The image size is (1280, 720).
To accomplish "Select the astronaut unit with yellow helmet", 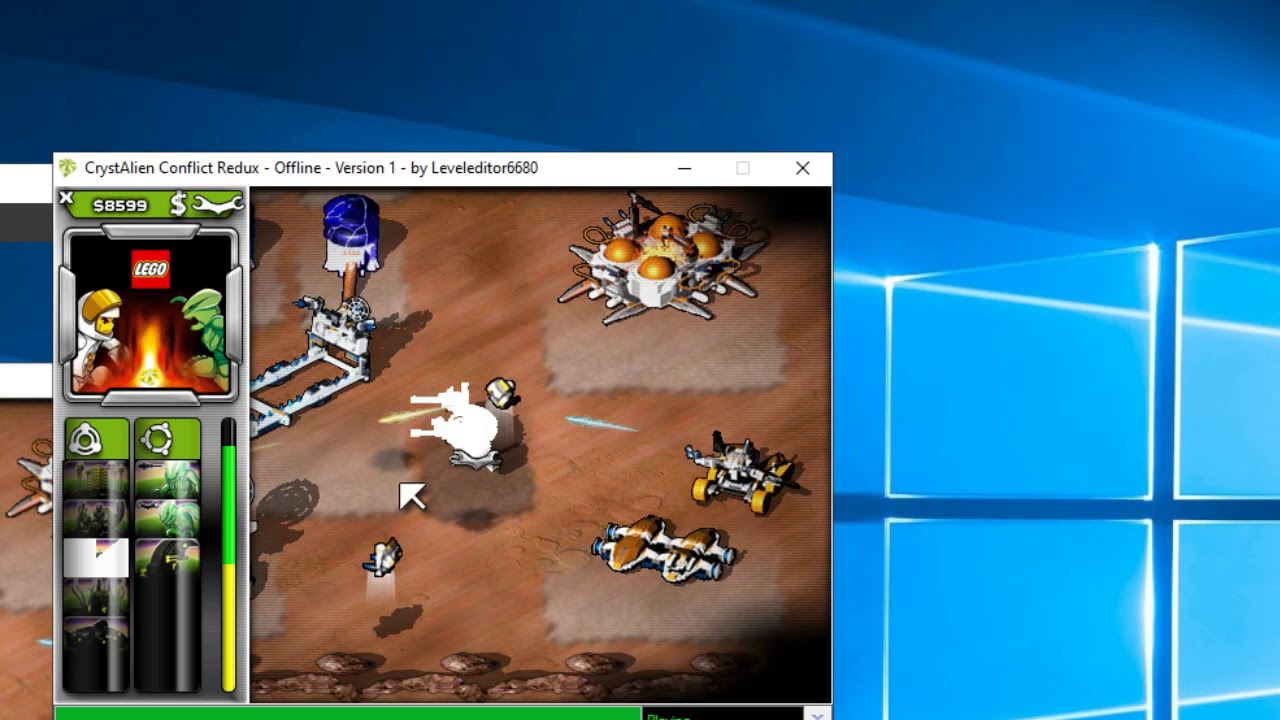I will point(501,393).
